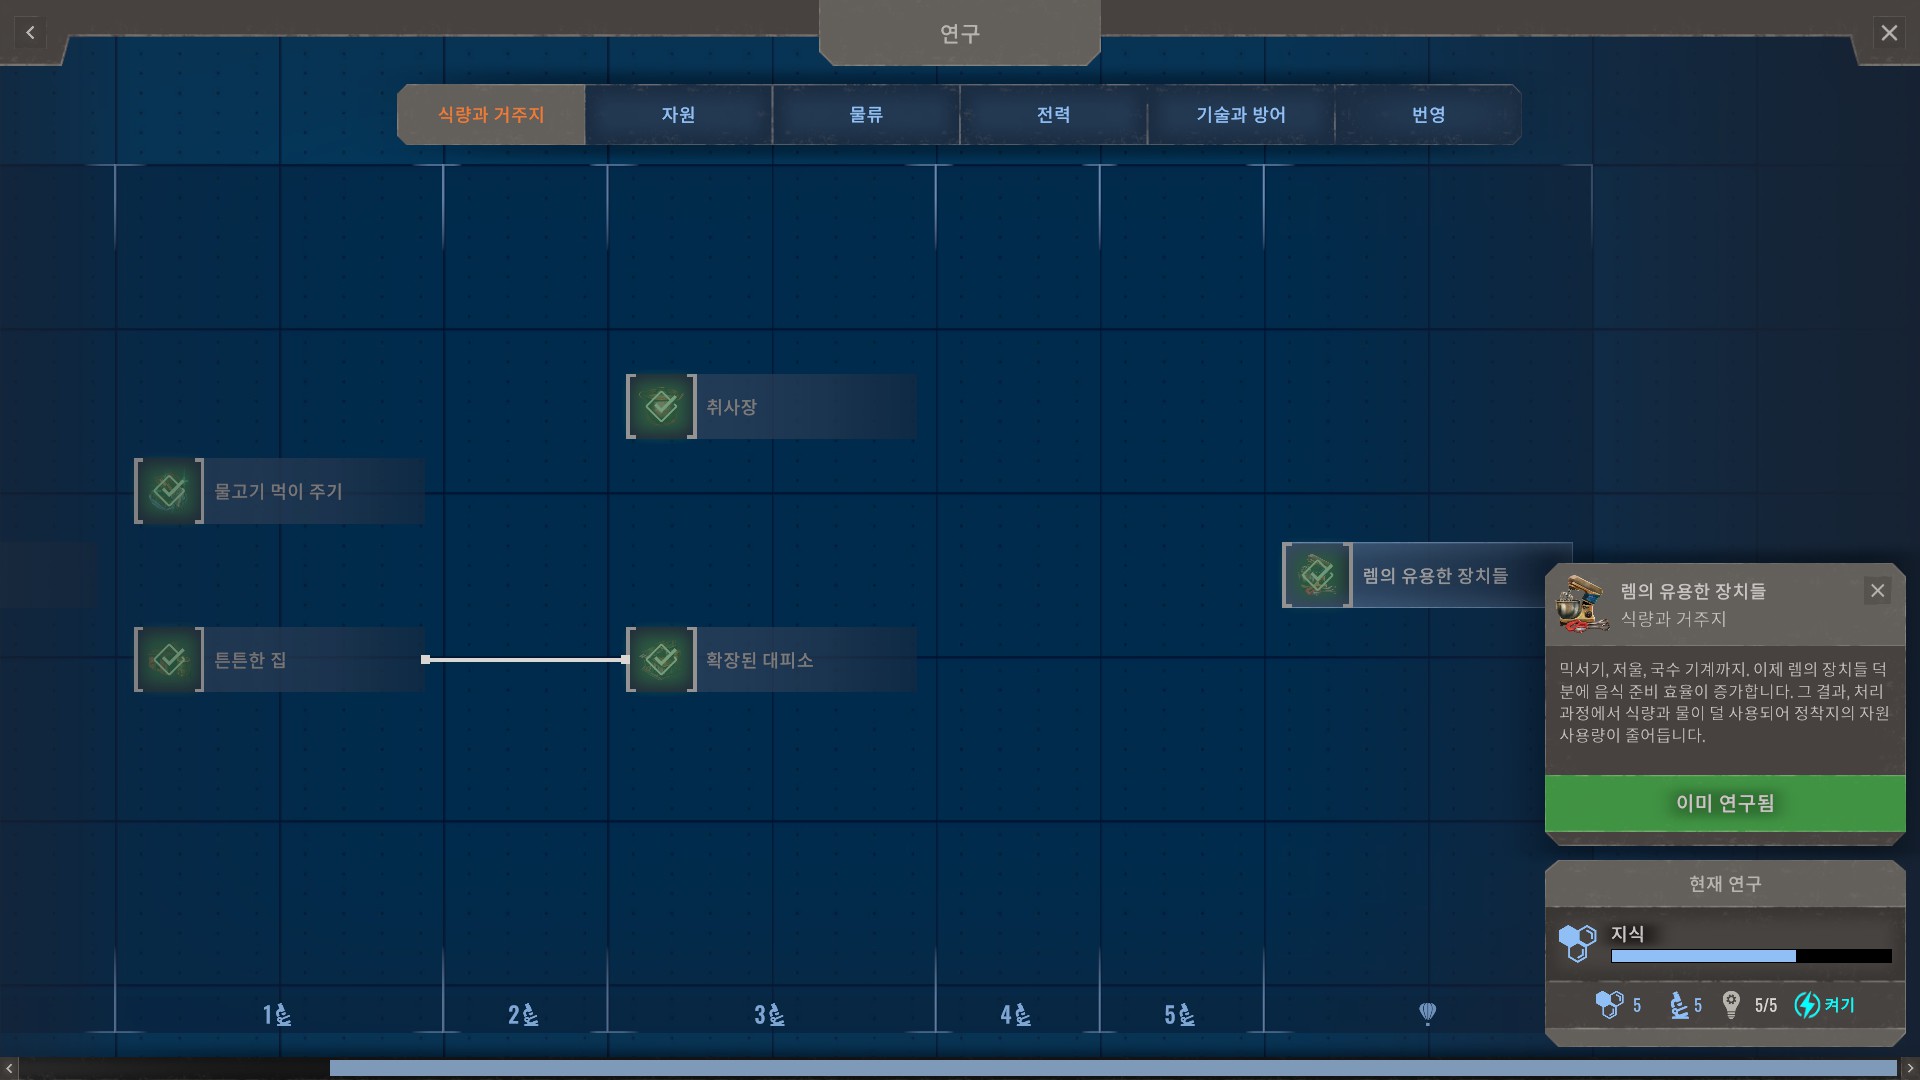Close the 렘의 유용한 장치들 info panel

click(1877, 591)
